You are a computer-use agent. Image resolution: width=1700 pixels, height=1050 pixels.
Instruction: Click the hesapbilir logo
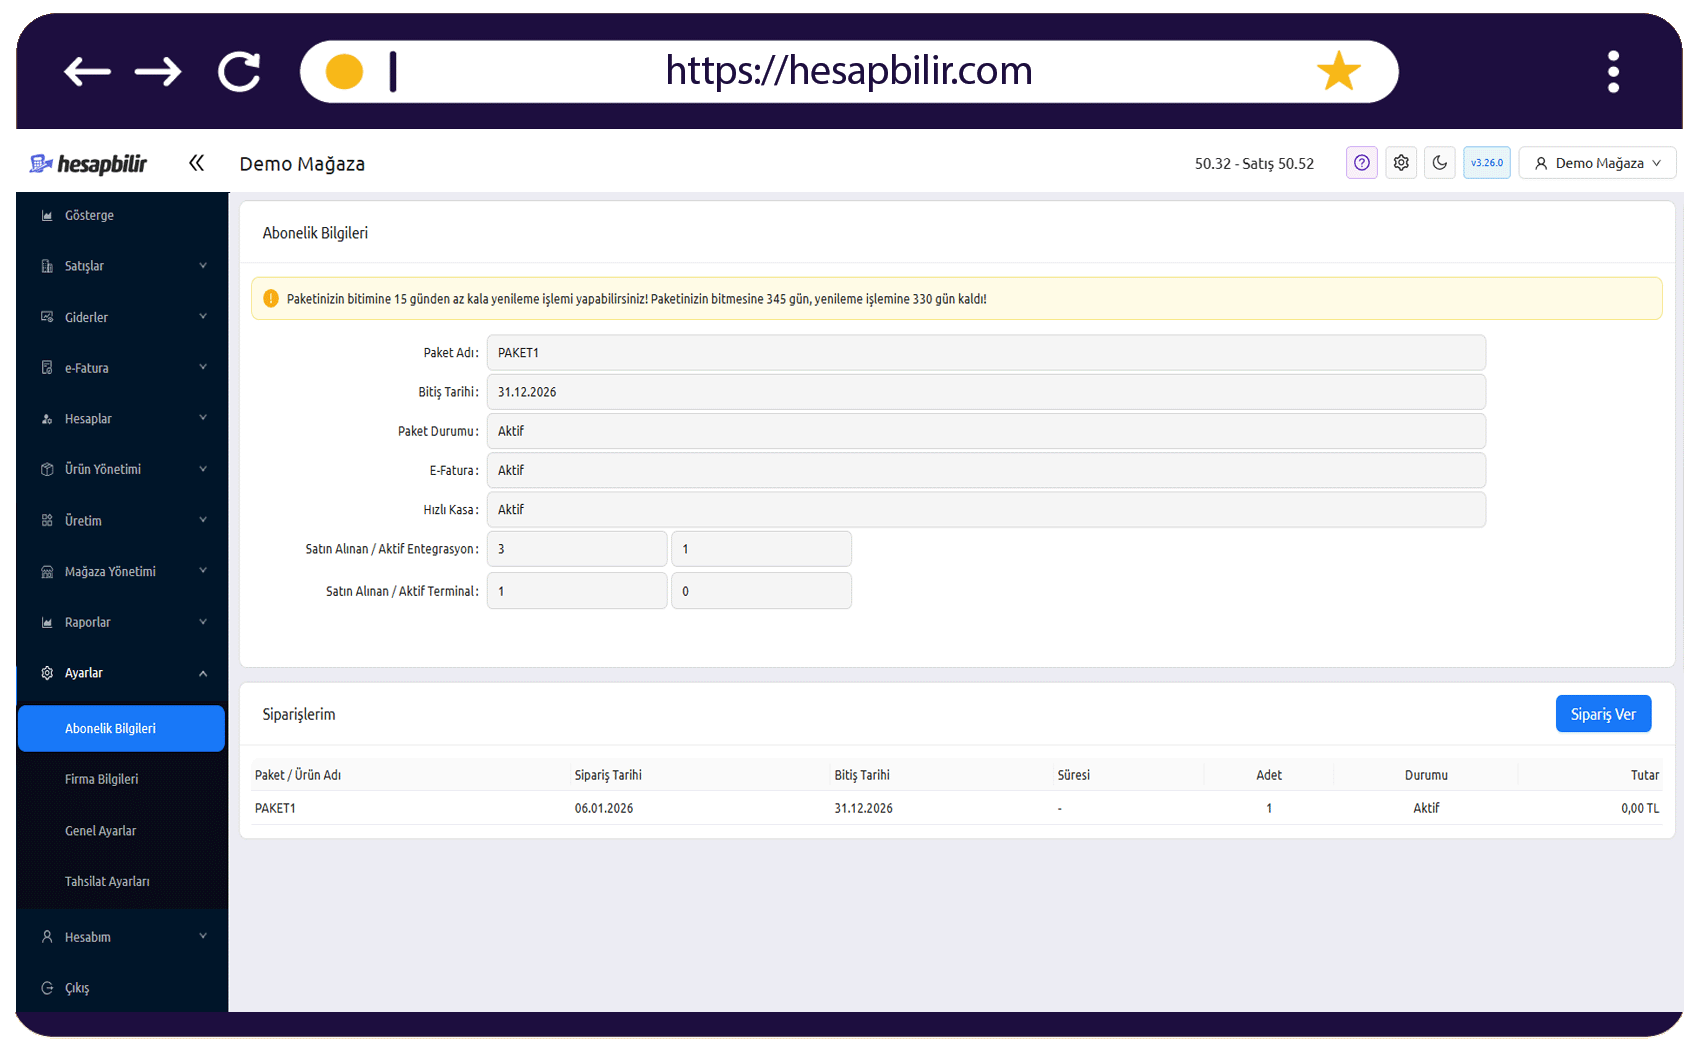[88, 164]
